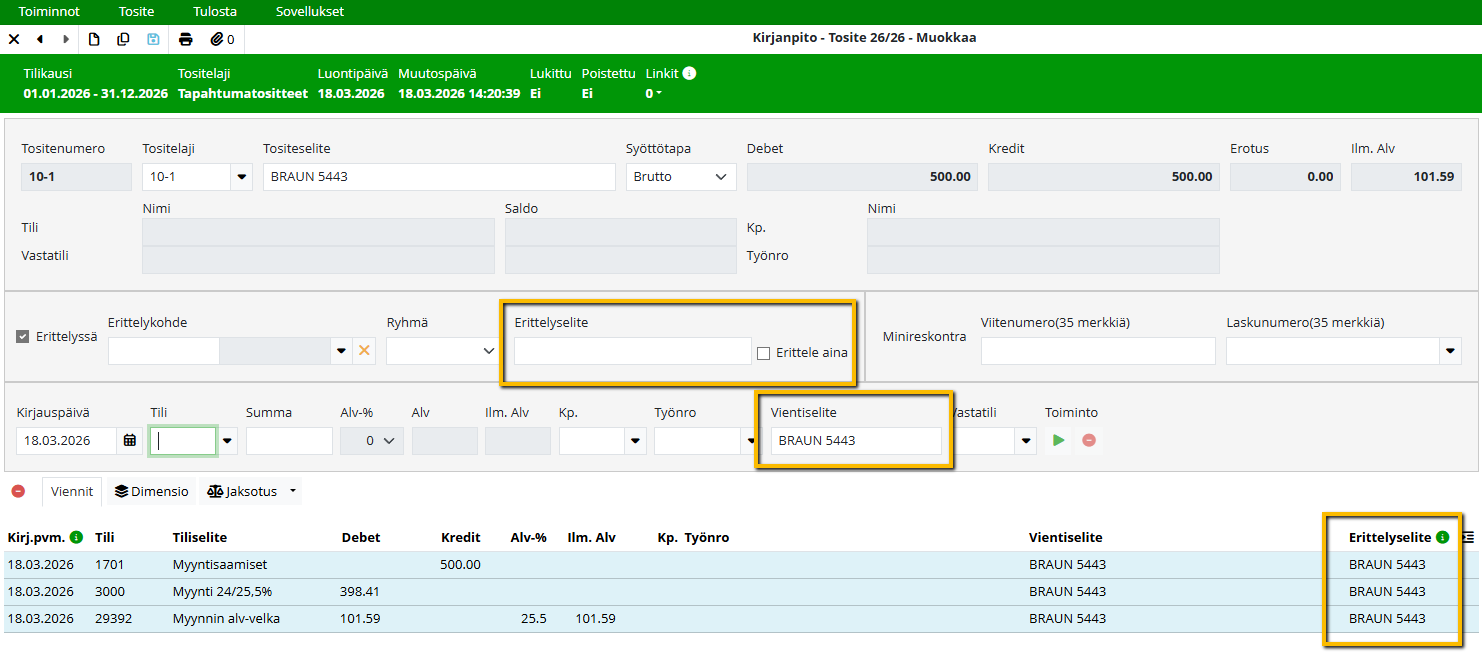Click green play icon under Toiminto

(1059, 441)
